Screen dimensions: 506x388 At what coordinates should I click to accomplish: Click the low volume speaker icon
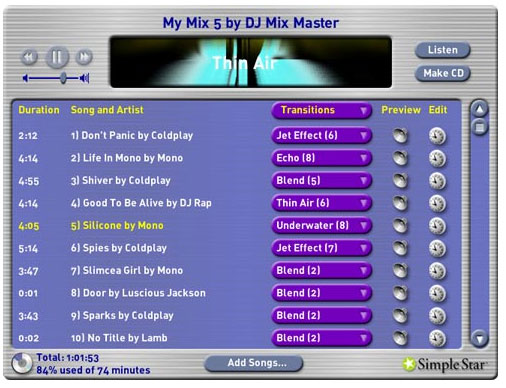25,78
